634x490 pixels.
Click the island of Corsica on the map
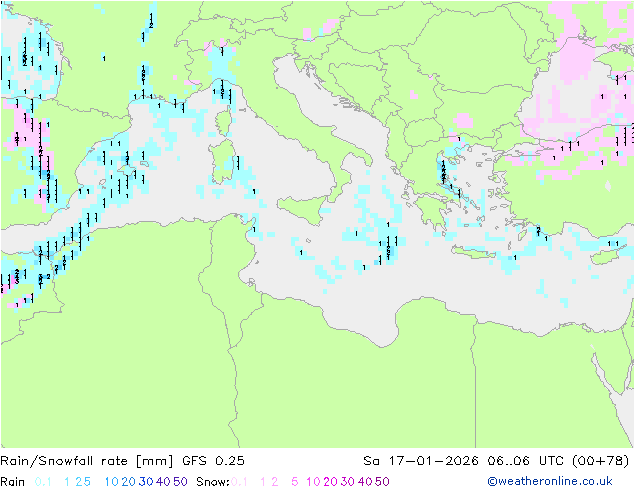click(x=224, y=122)
